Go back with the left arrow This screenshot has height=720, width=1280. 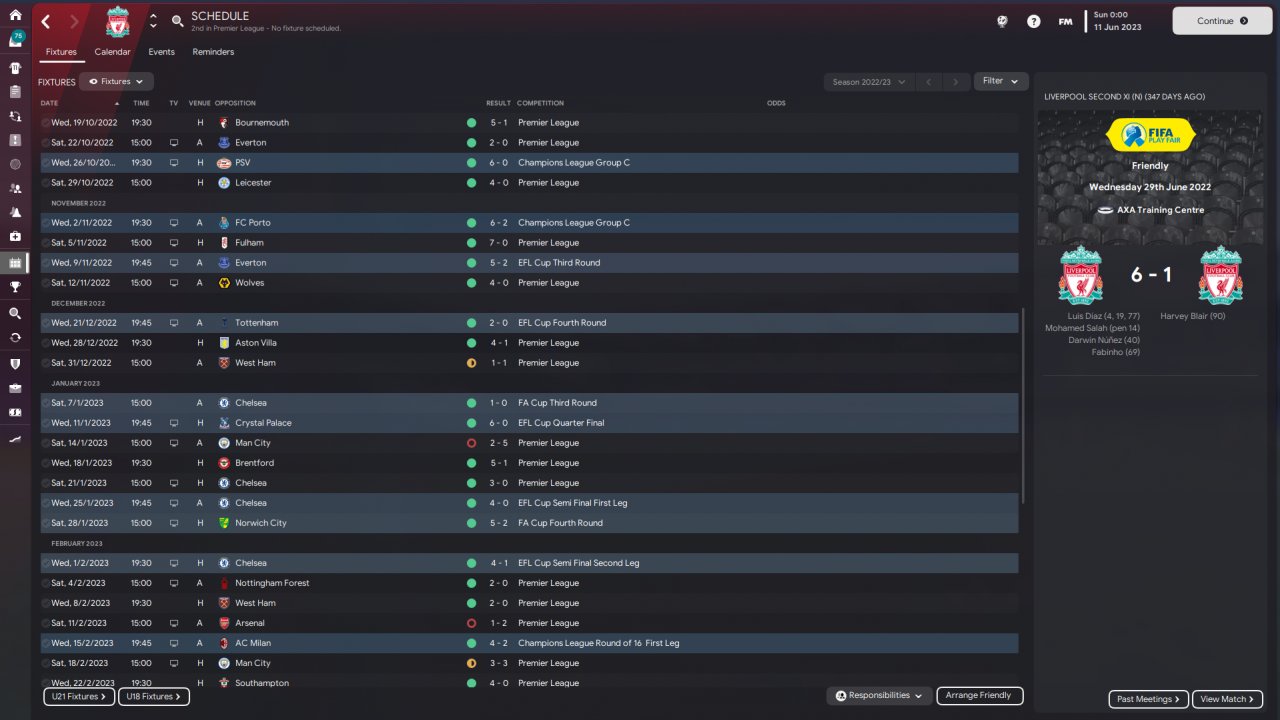coord(46,21)
